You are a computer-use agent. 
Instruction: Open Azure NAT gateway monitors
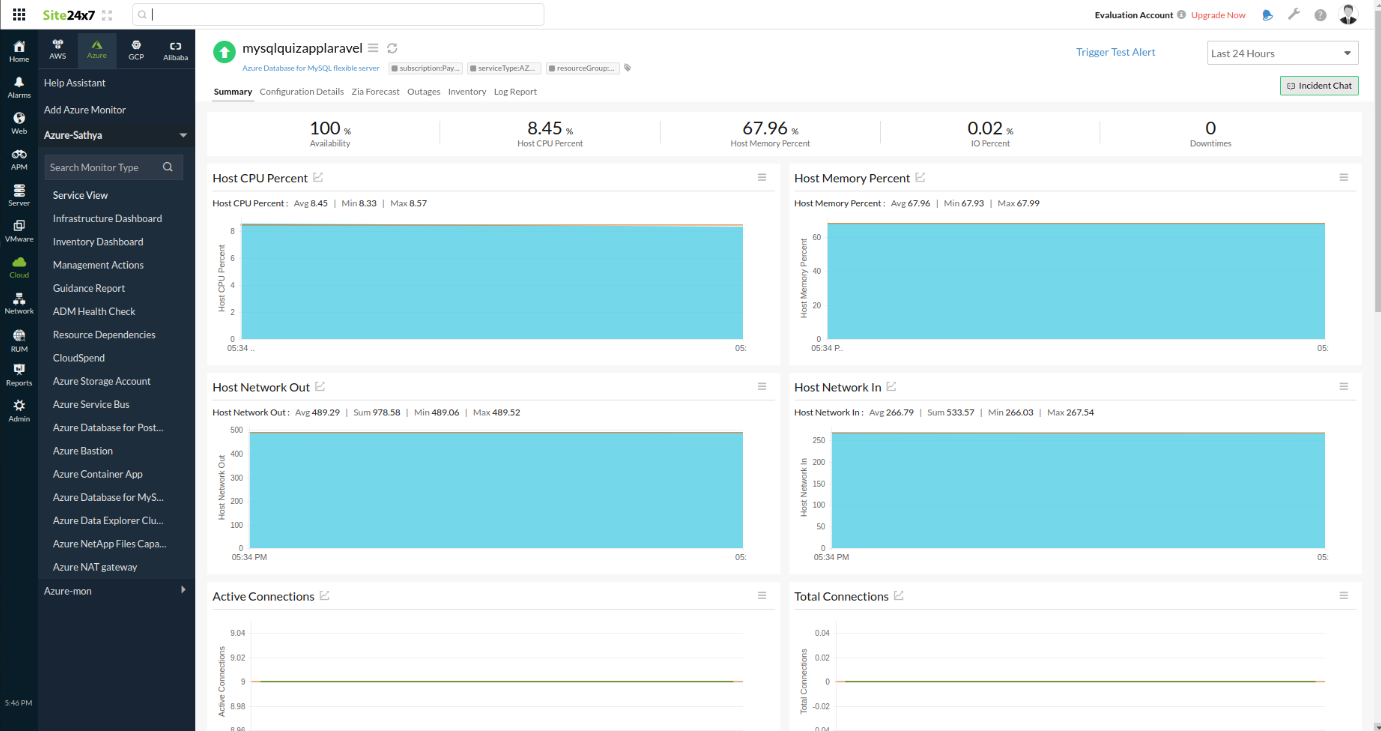pos(95,567)
